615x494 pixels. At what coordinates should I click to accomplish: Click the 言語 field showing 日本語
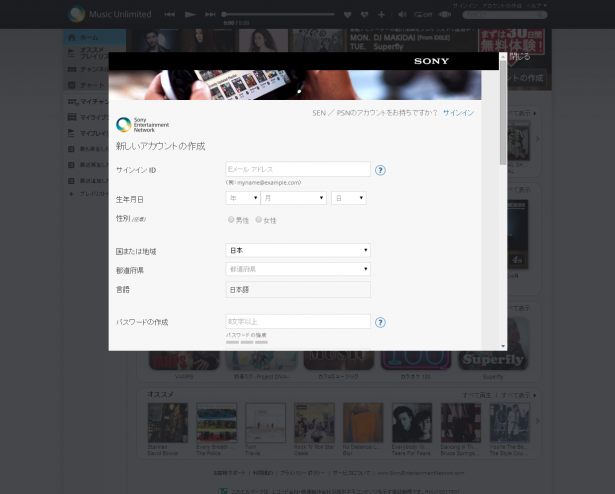click(298, 290)
